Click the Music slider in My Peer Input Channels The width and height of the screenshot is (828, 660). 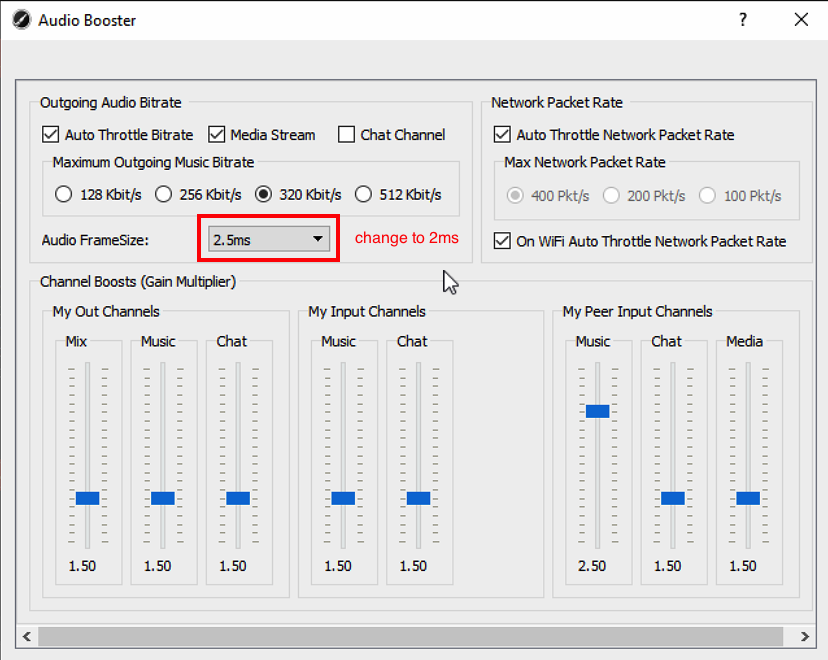tap(597, 410)
